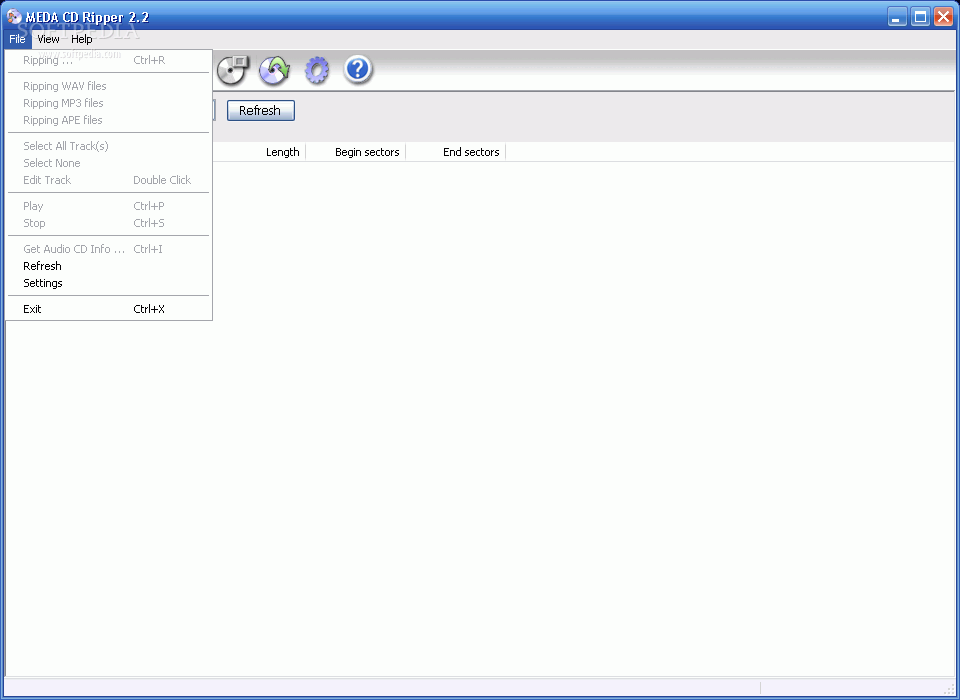Click Play in the File menu

[108, 206]
